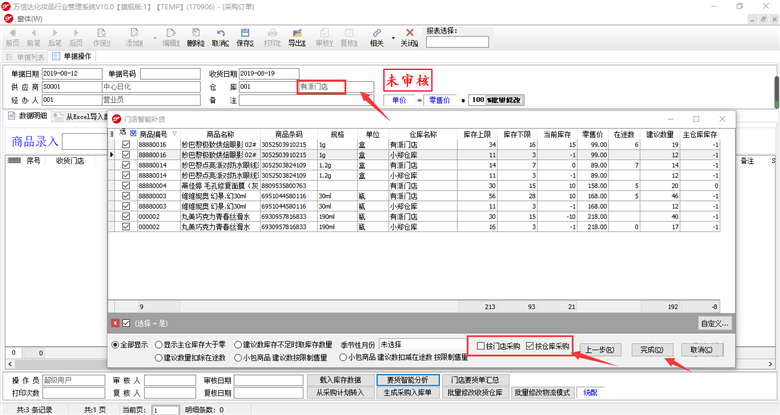Image resolution: width=780 pixels, height=415 pixels.
Task: Switch to the 单据列表 tab
Action: click(25, 57)
